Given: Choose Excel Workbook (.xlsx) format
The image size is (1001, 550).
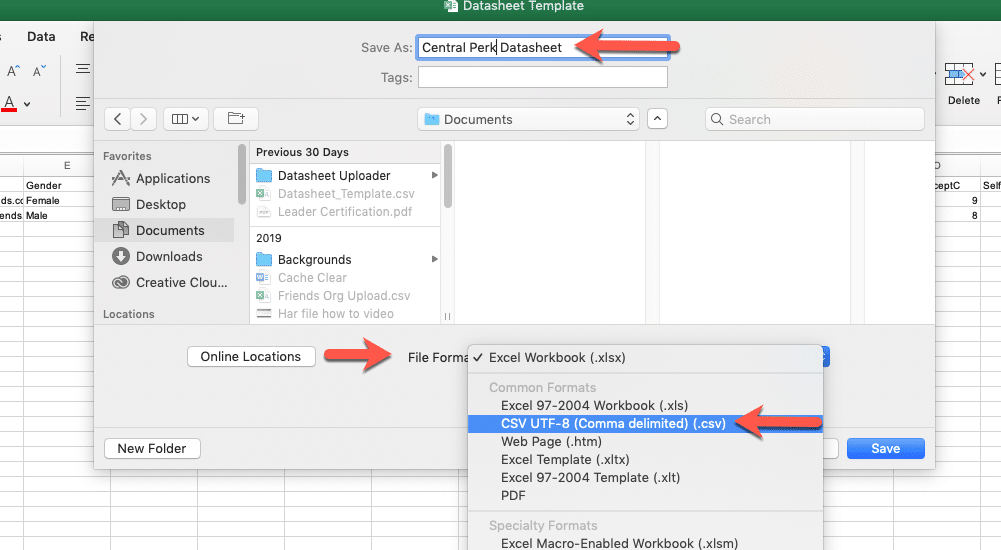Looking at the screenshot, I should coord(645,358).
